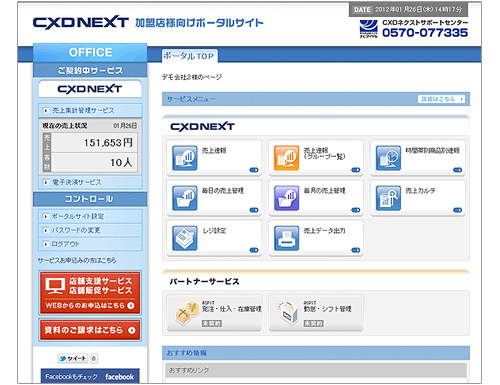500x385 pixels.
Task: Click the red 資料のご請求はこちら button
Action: (x=90, y=330)
